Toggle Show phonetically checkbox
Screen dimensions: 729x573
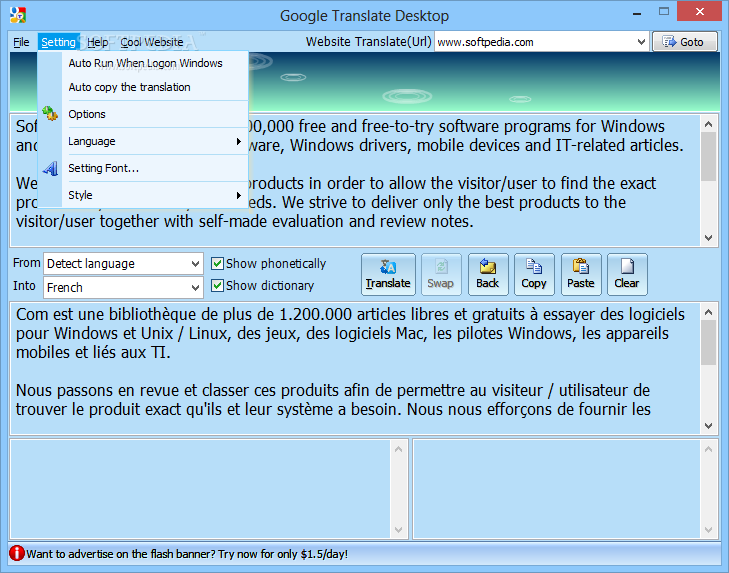coord(217,264)
